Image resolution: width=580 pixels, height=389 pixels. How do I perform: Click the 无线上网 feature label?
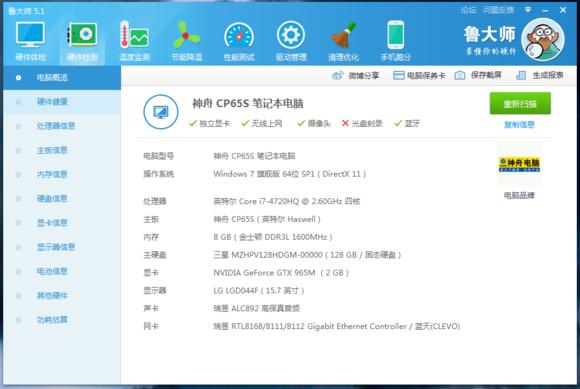267,124
